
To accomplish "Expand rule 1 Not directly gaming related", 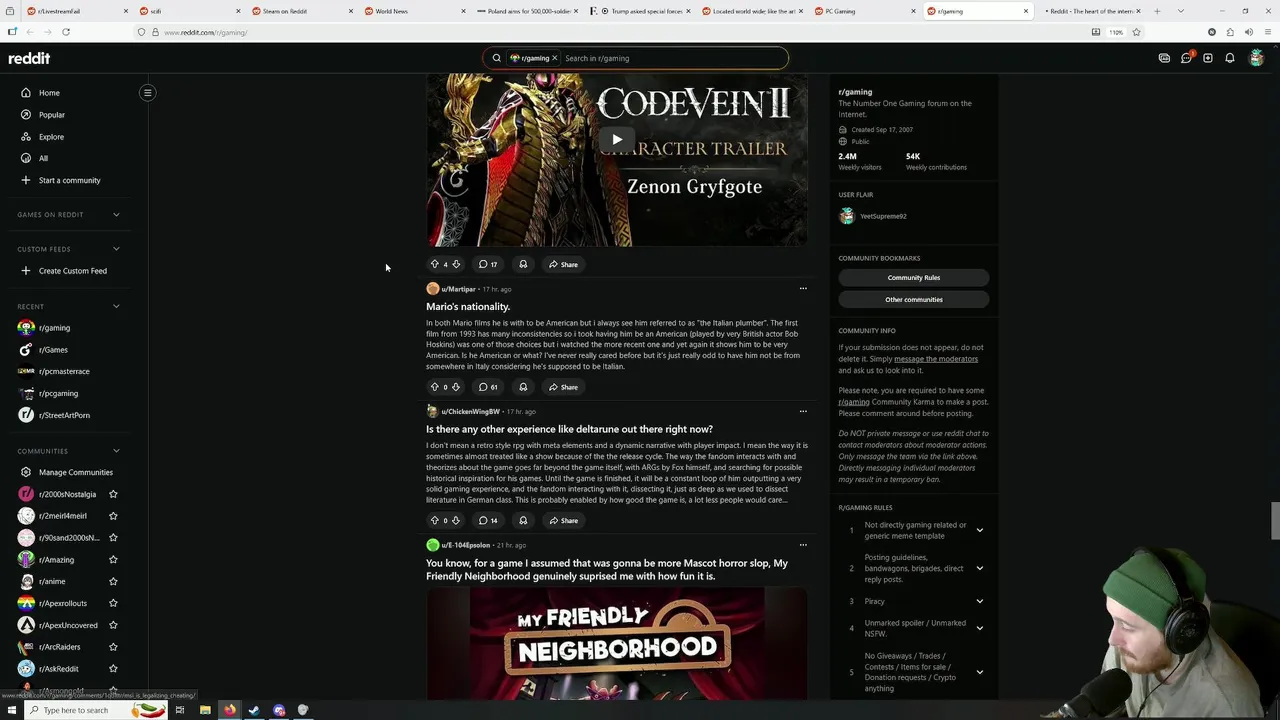I will point(979,530).
